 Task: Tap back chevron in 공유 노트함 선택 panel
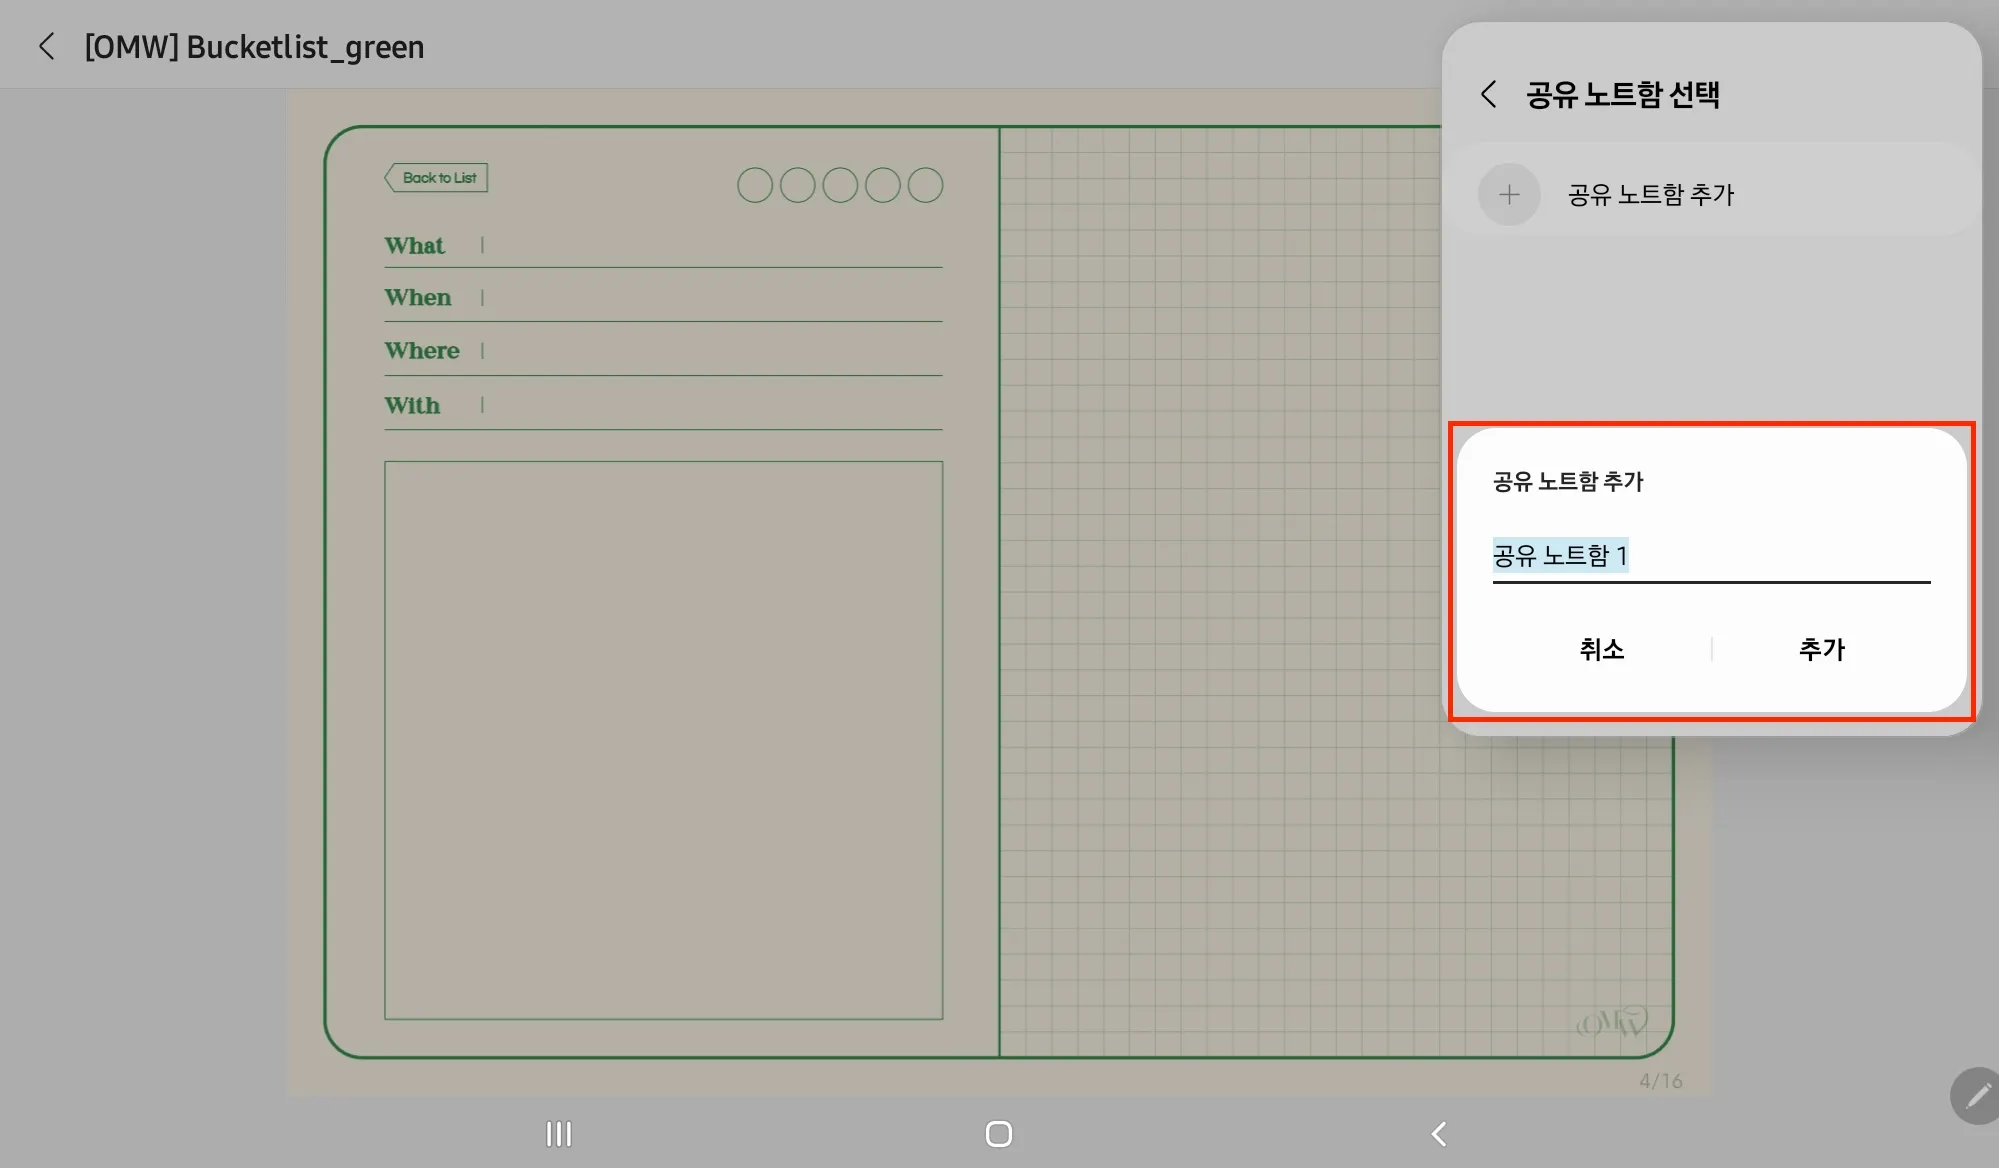click(x=1488, y=94)
